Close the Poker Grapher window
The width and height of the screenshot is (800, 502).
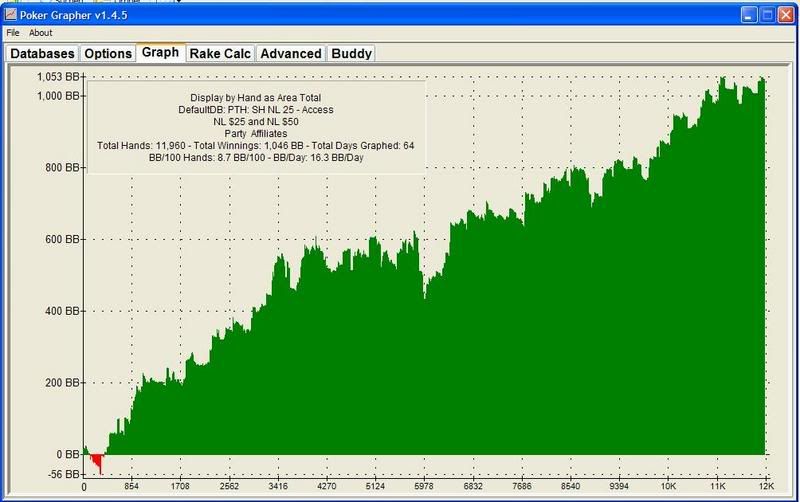click(x=785, y=15)
